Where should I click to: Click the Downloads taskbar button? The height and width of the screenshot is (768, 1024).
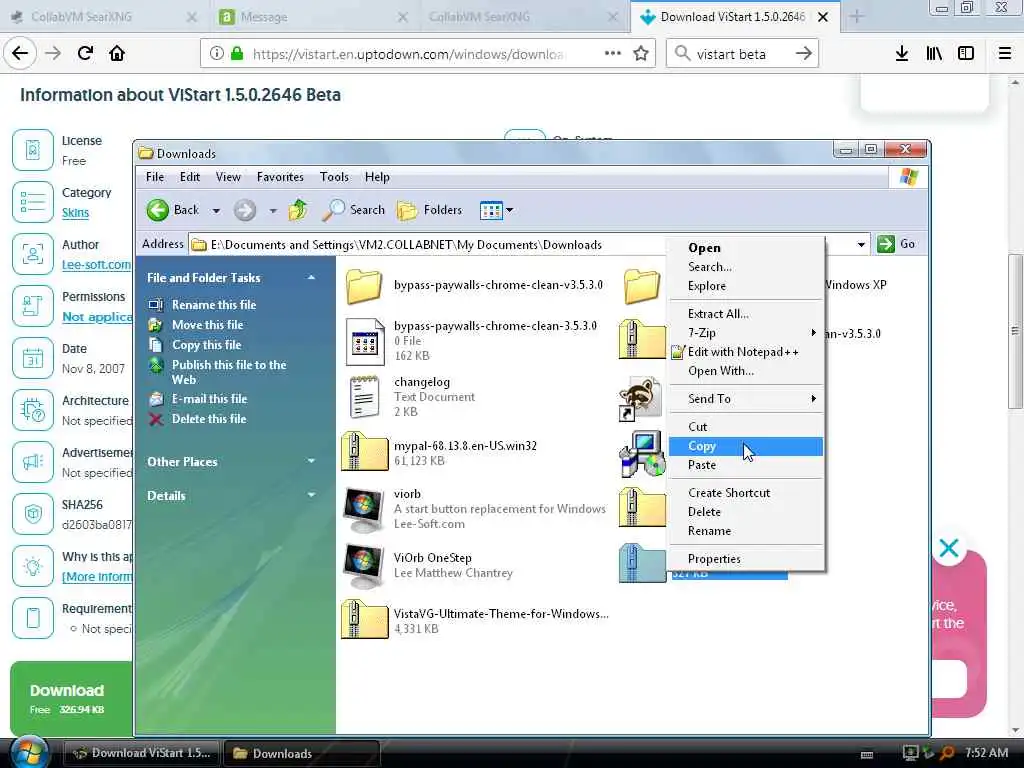pos(302,753)
